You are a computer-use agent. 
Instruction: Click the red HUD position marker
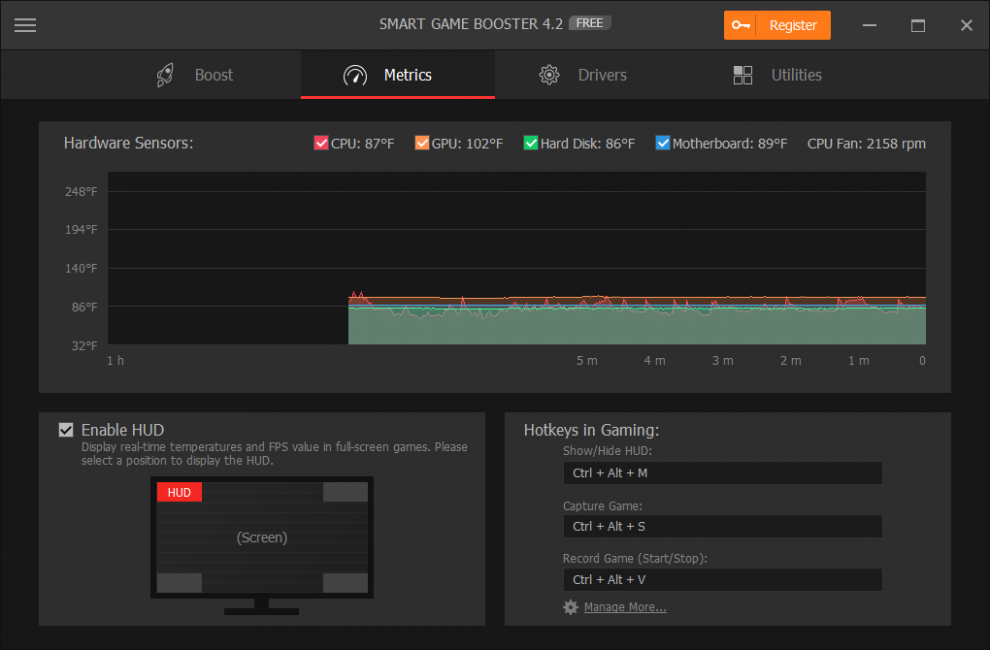pyautogui.click(x=179, y=491)
